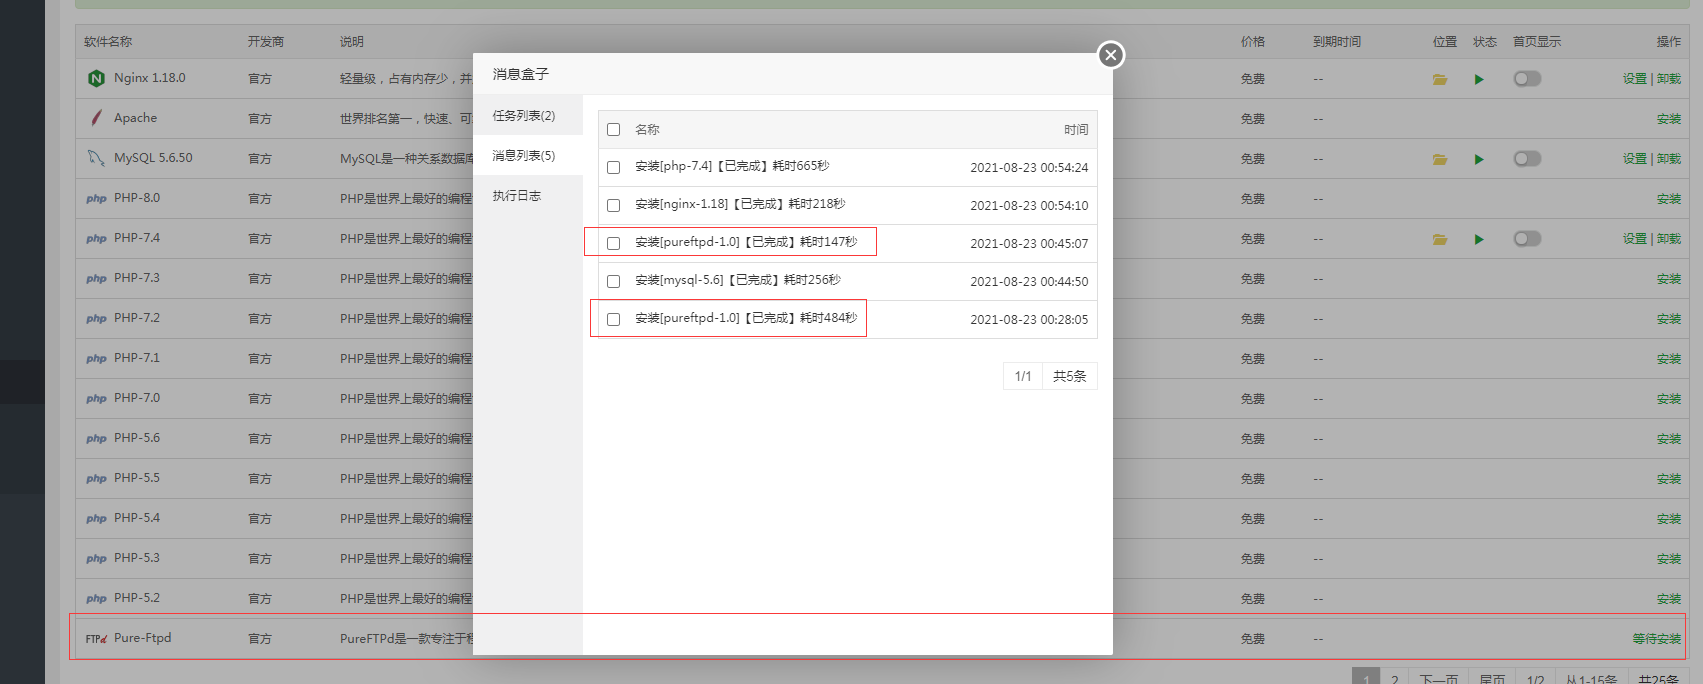This screenshot has height=684, width=1703.
Task: Click the PHP-5.4 php icon
Action: tap(96, 519)
